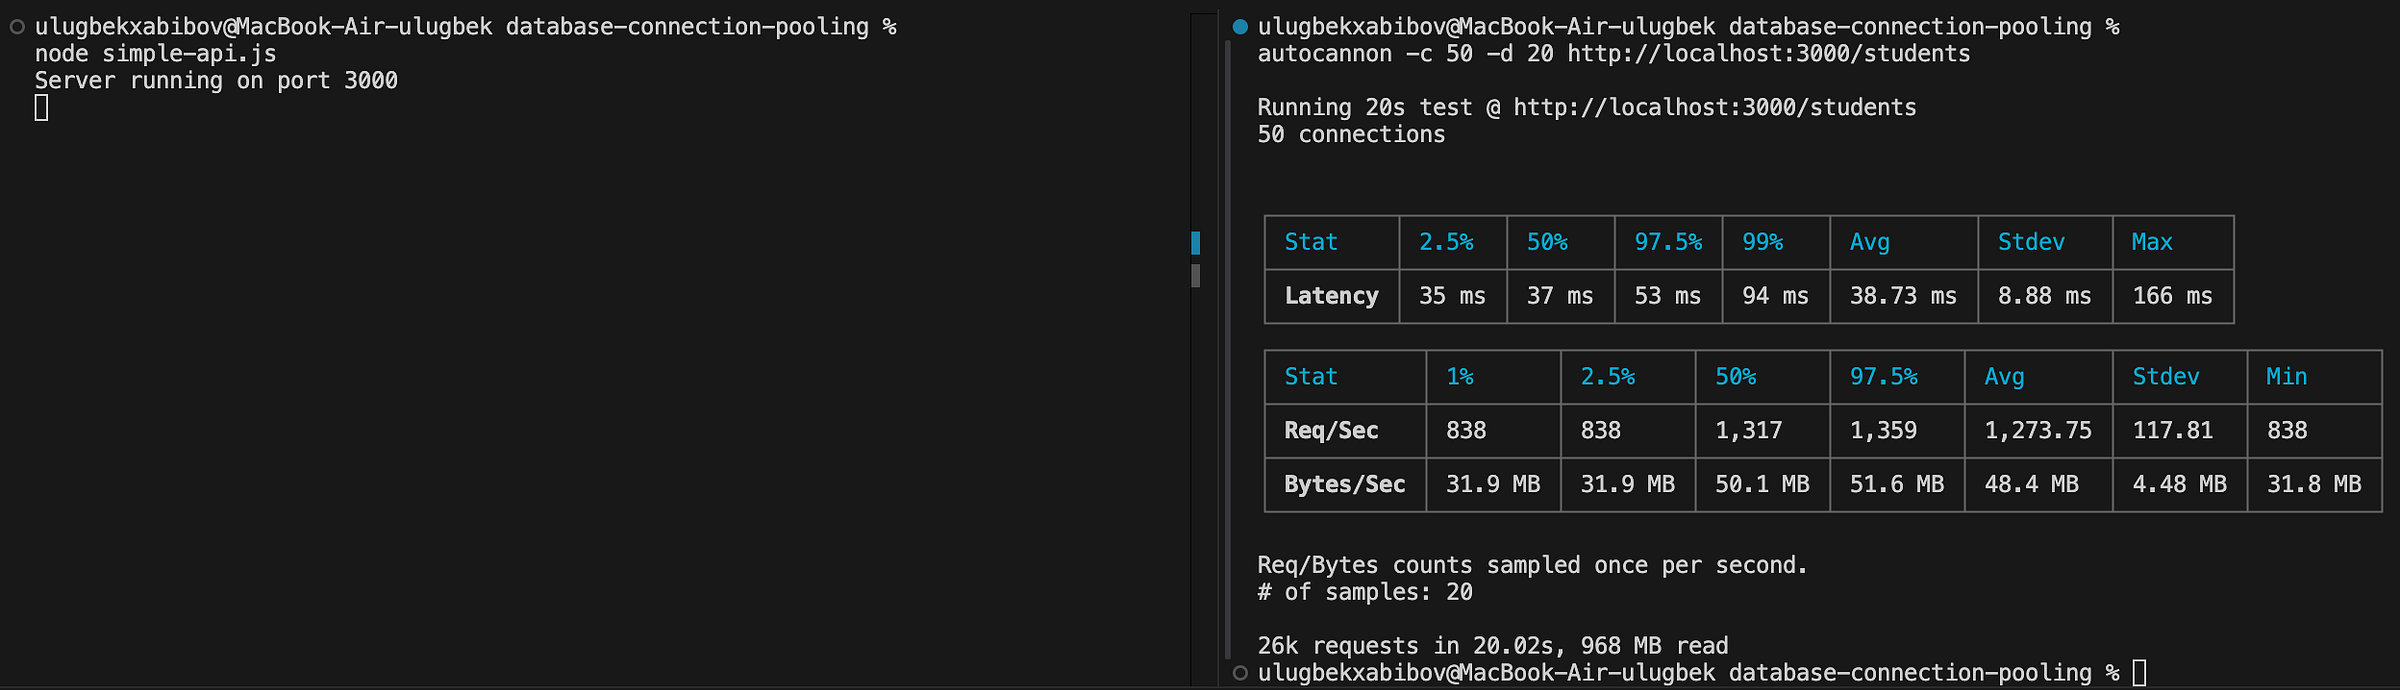Viewport: 2400px width, 690px height.
Task: Click the "26k requests in 20.02s" summary line
Action: [x=1493, y=646]
